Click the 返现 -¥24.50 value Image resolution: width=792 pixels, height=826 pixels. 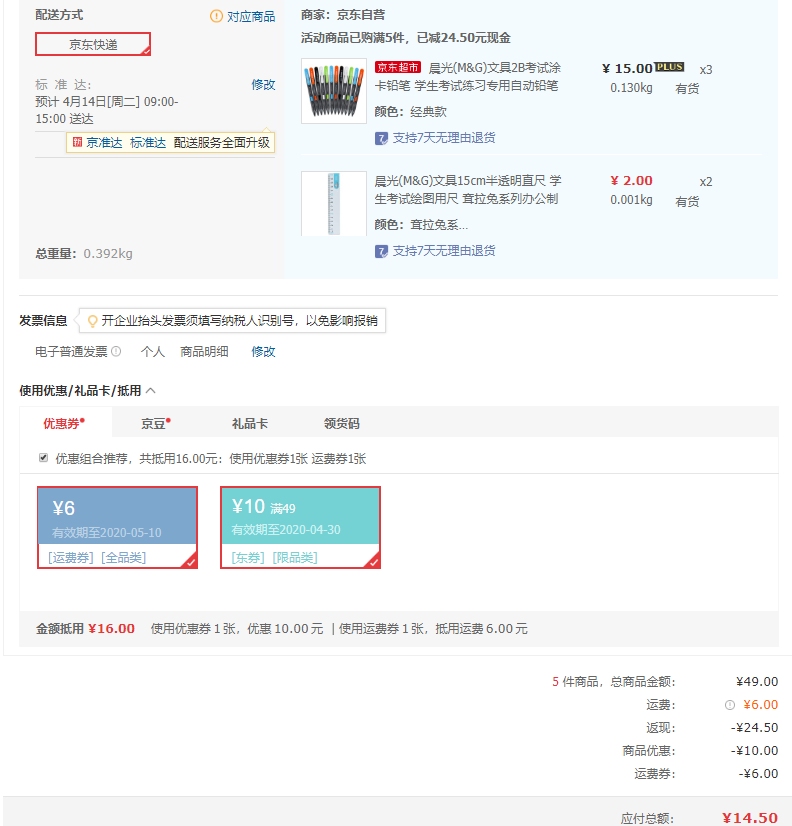tap(754, 727)
